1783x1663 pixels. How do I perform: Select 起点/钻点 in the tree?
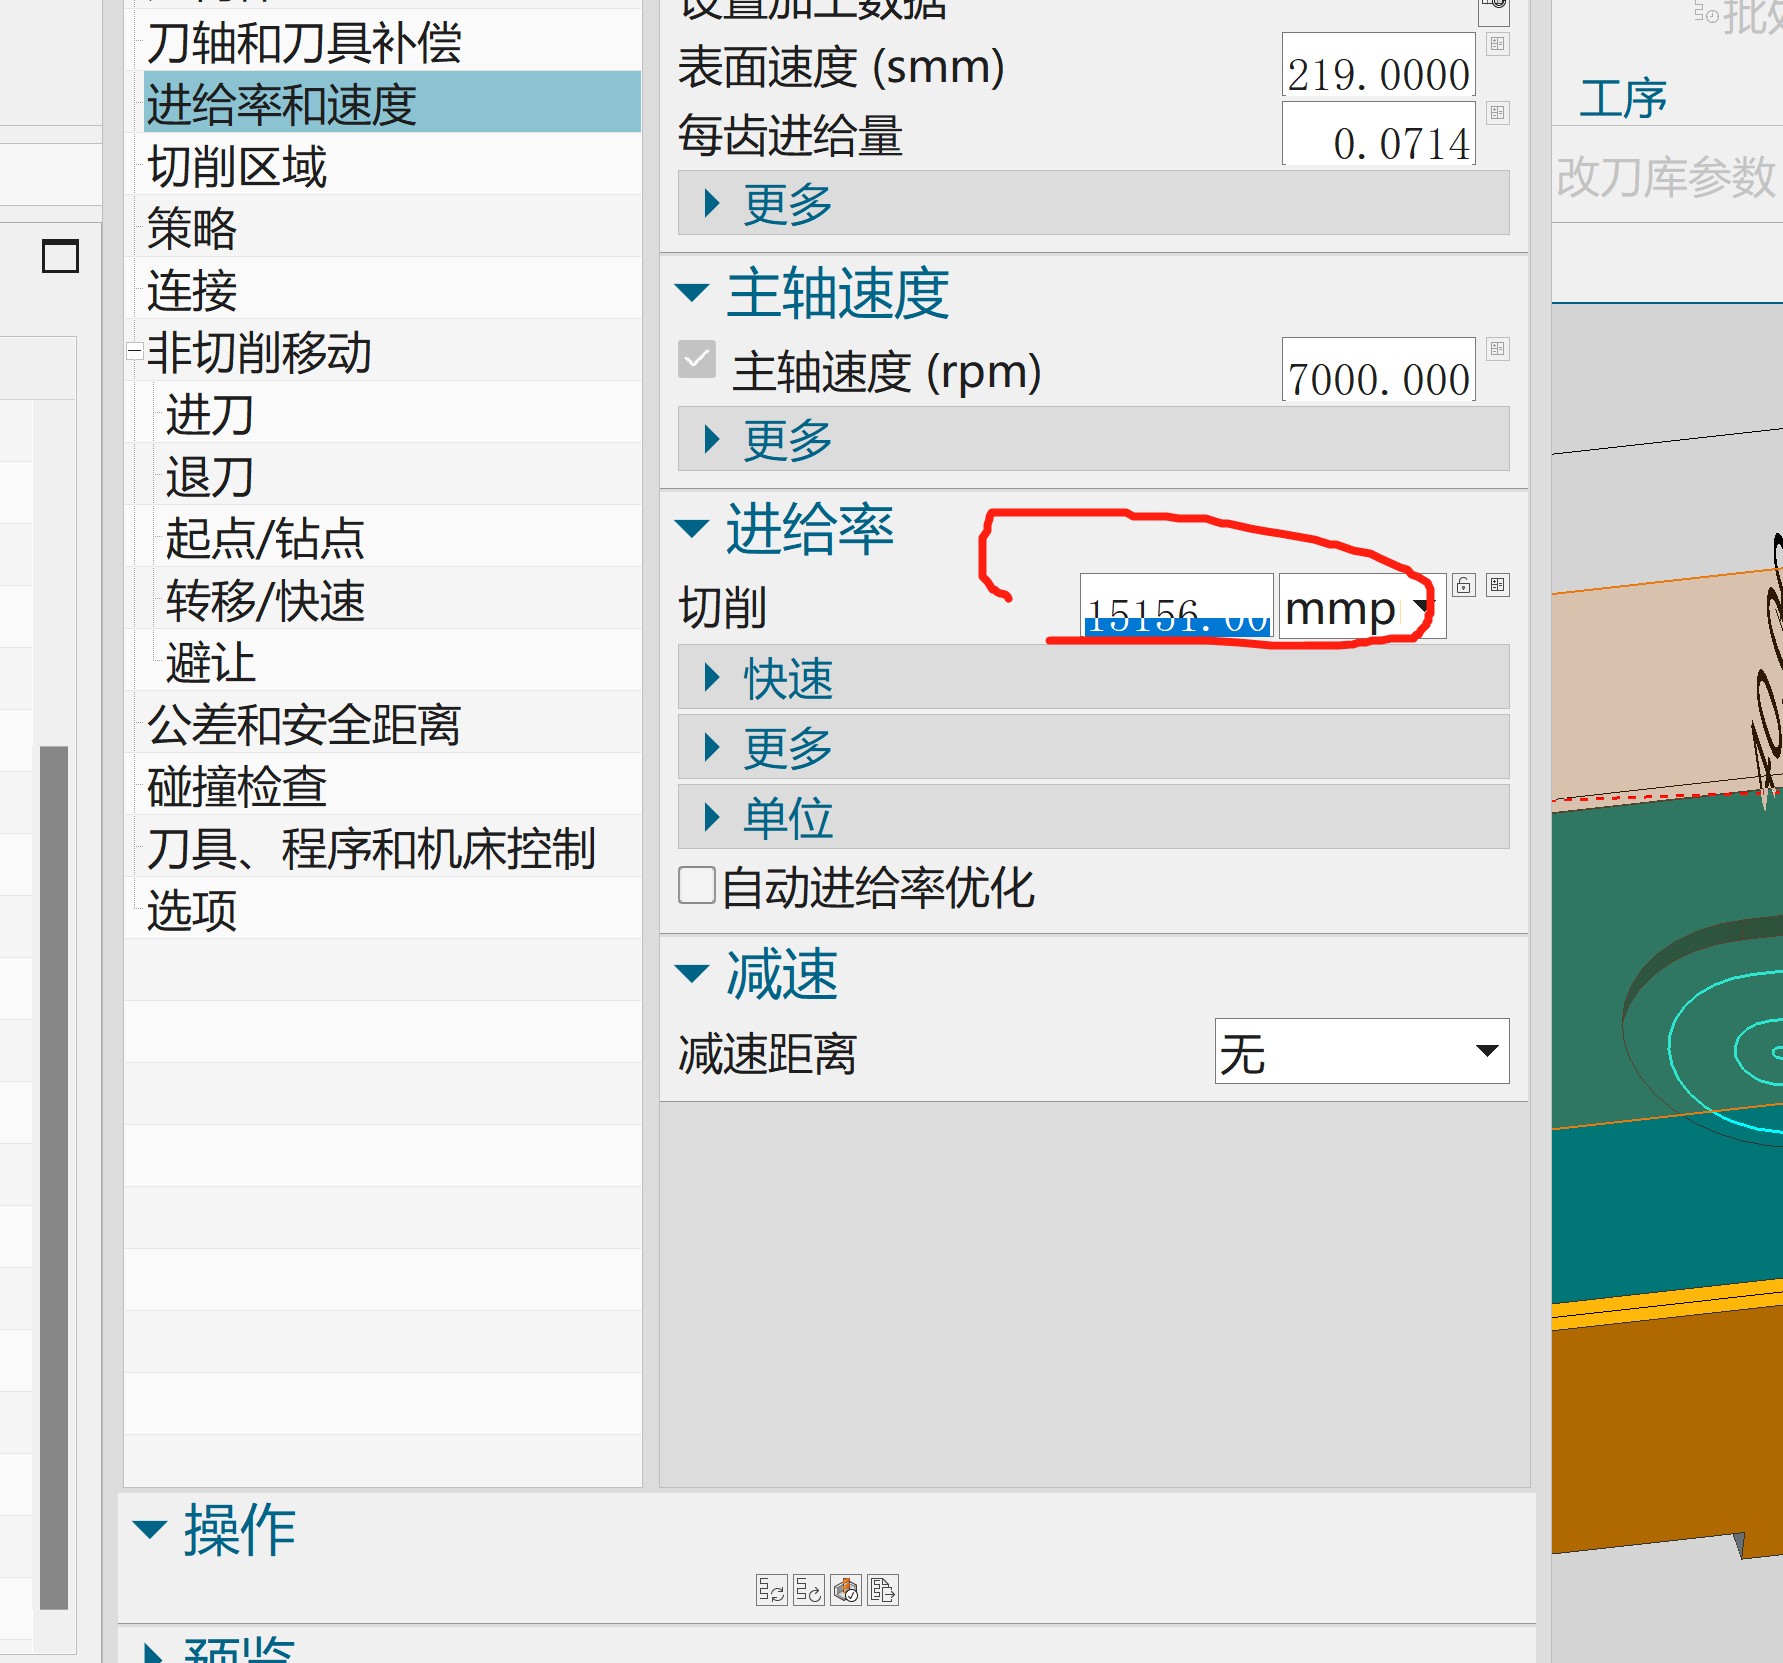pos(265,538)
